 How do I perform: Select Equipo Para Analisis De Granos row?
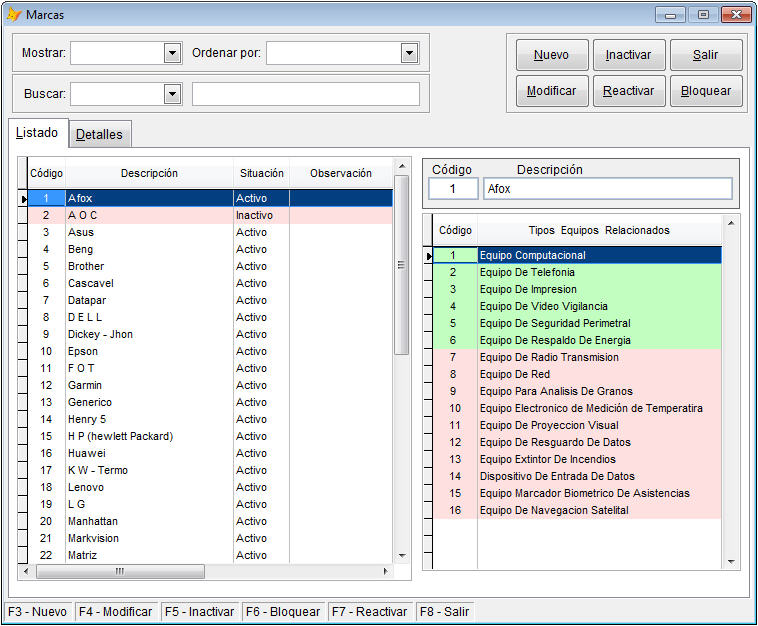click(x=577, y=391)
